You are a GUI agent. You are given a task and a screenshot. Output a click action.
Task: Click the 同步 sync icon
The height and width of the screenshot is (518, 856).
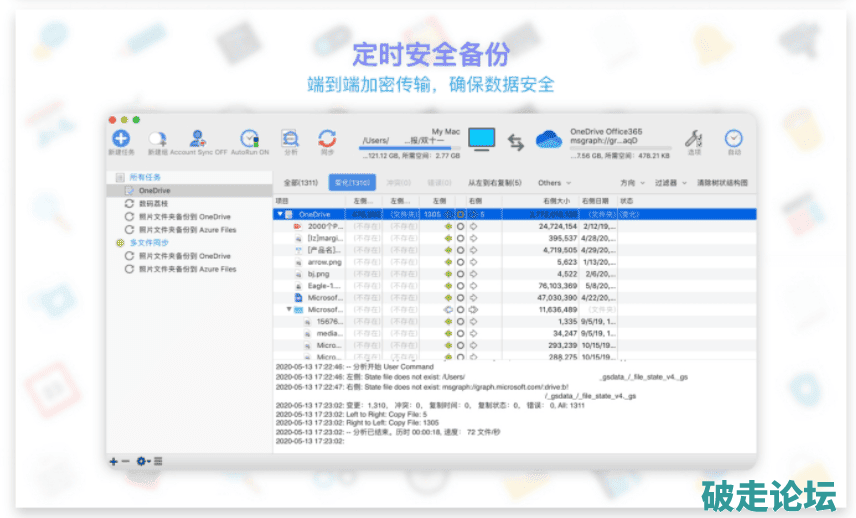coord(327,139)
